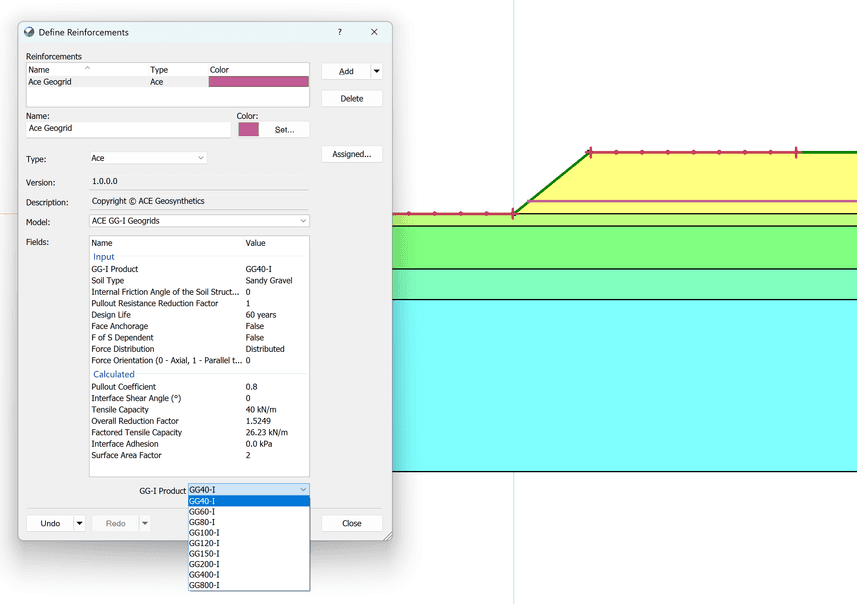The image size is (857, 604).
Task: Select the Ace Geogrid row in Reinforcements
Action: click(x=168, y=82)
